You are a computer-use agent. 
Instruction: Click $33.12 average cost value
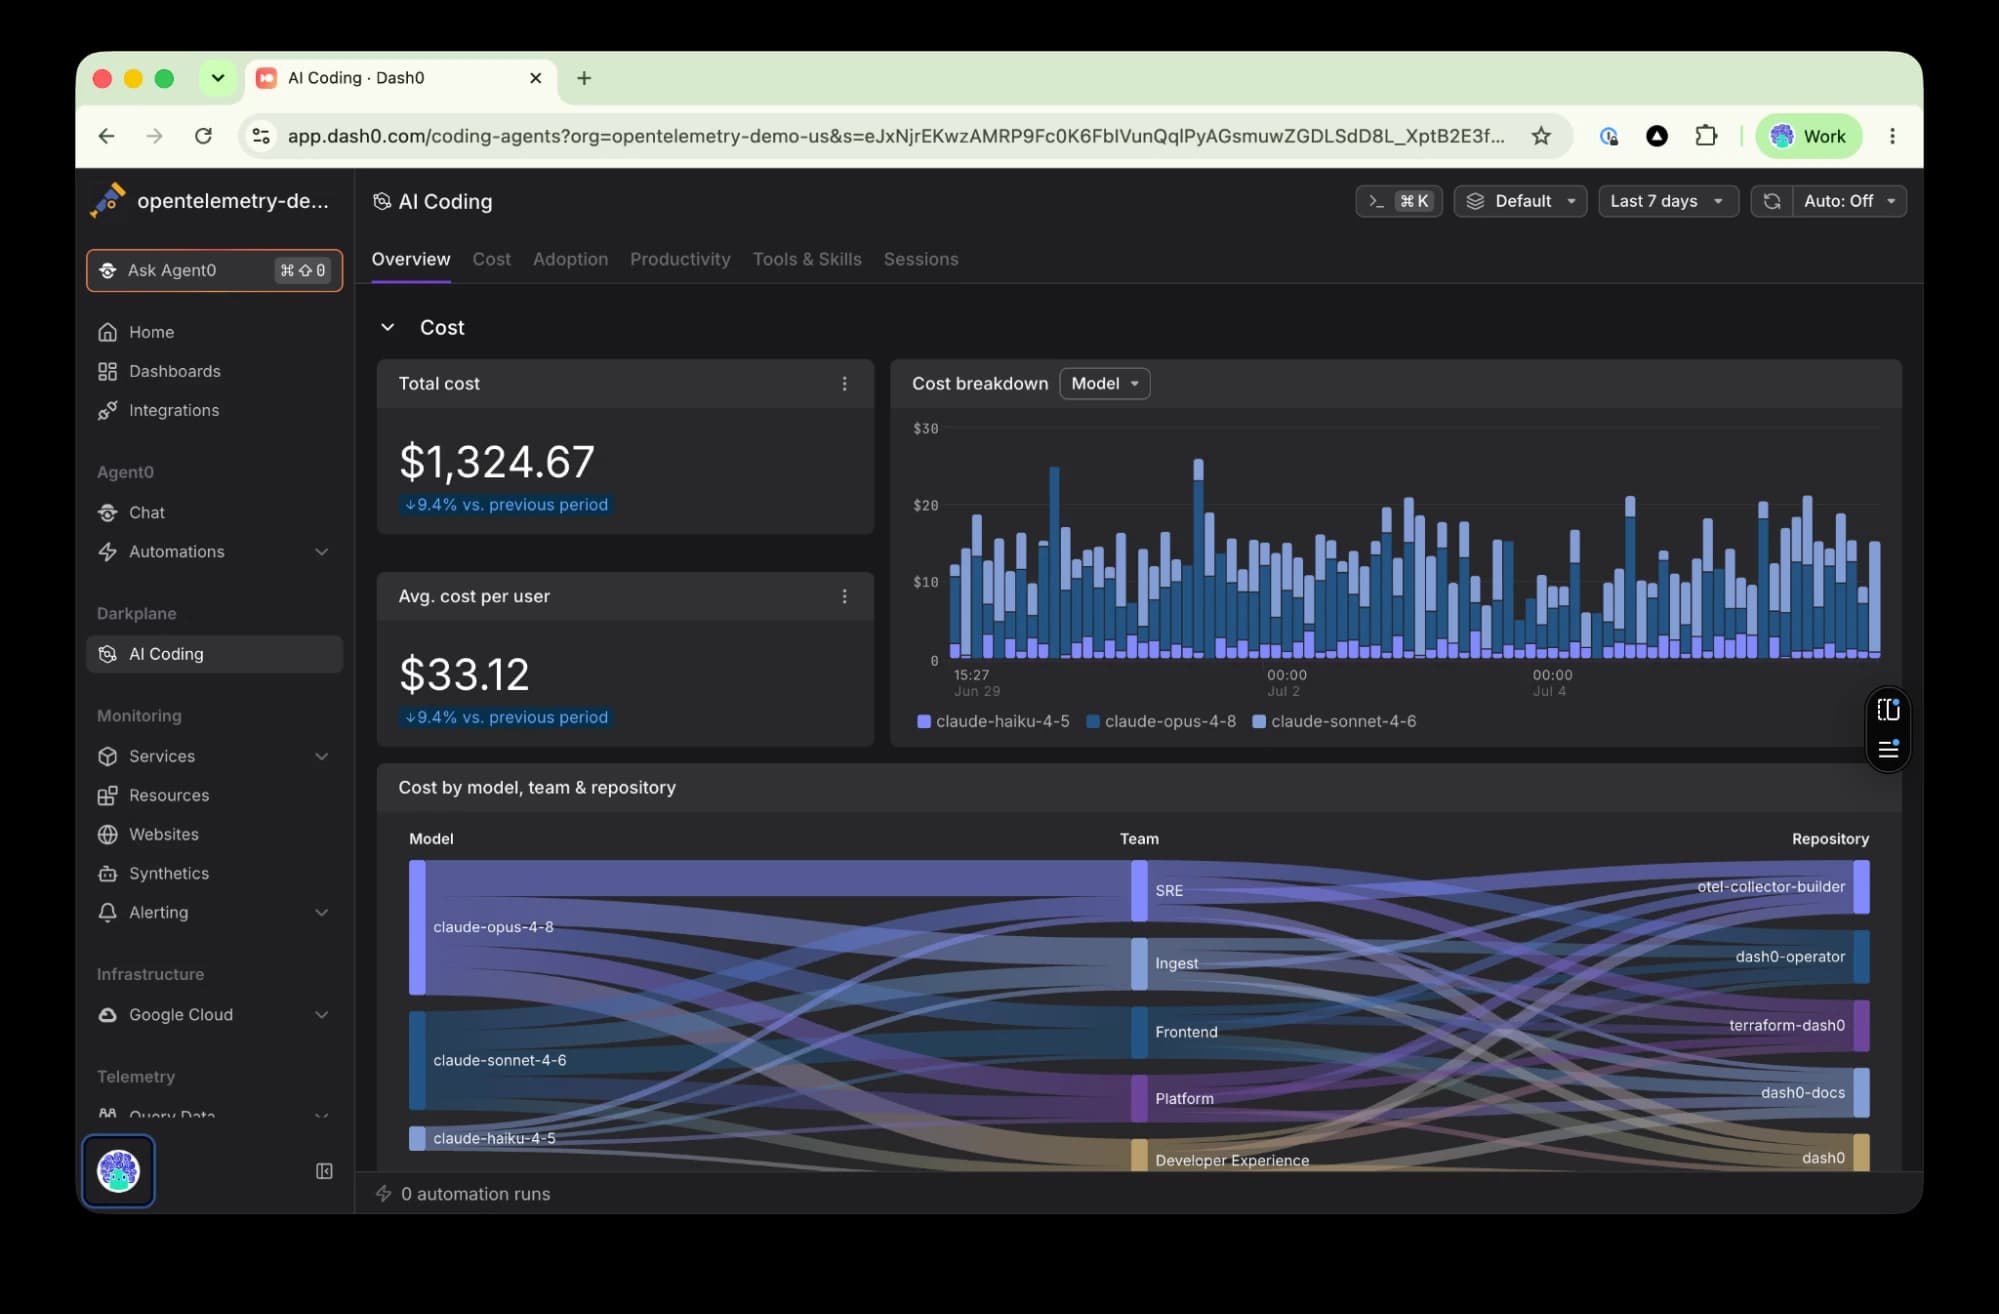point(464,674)
